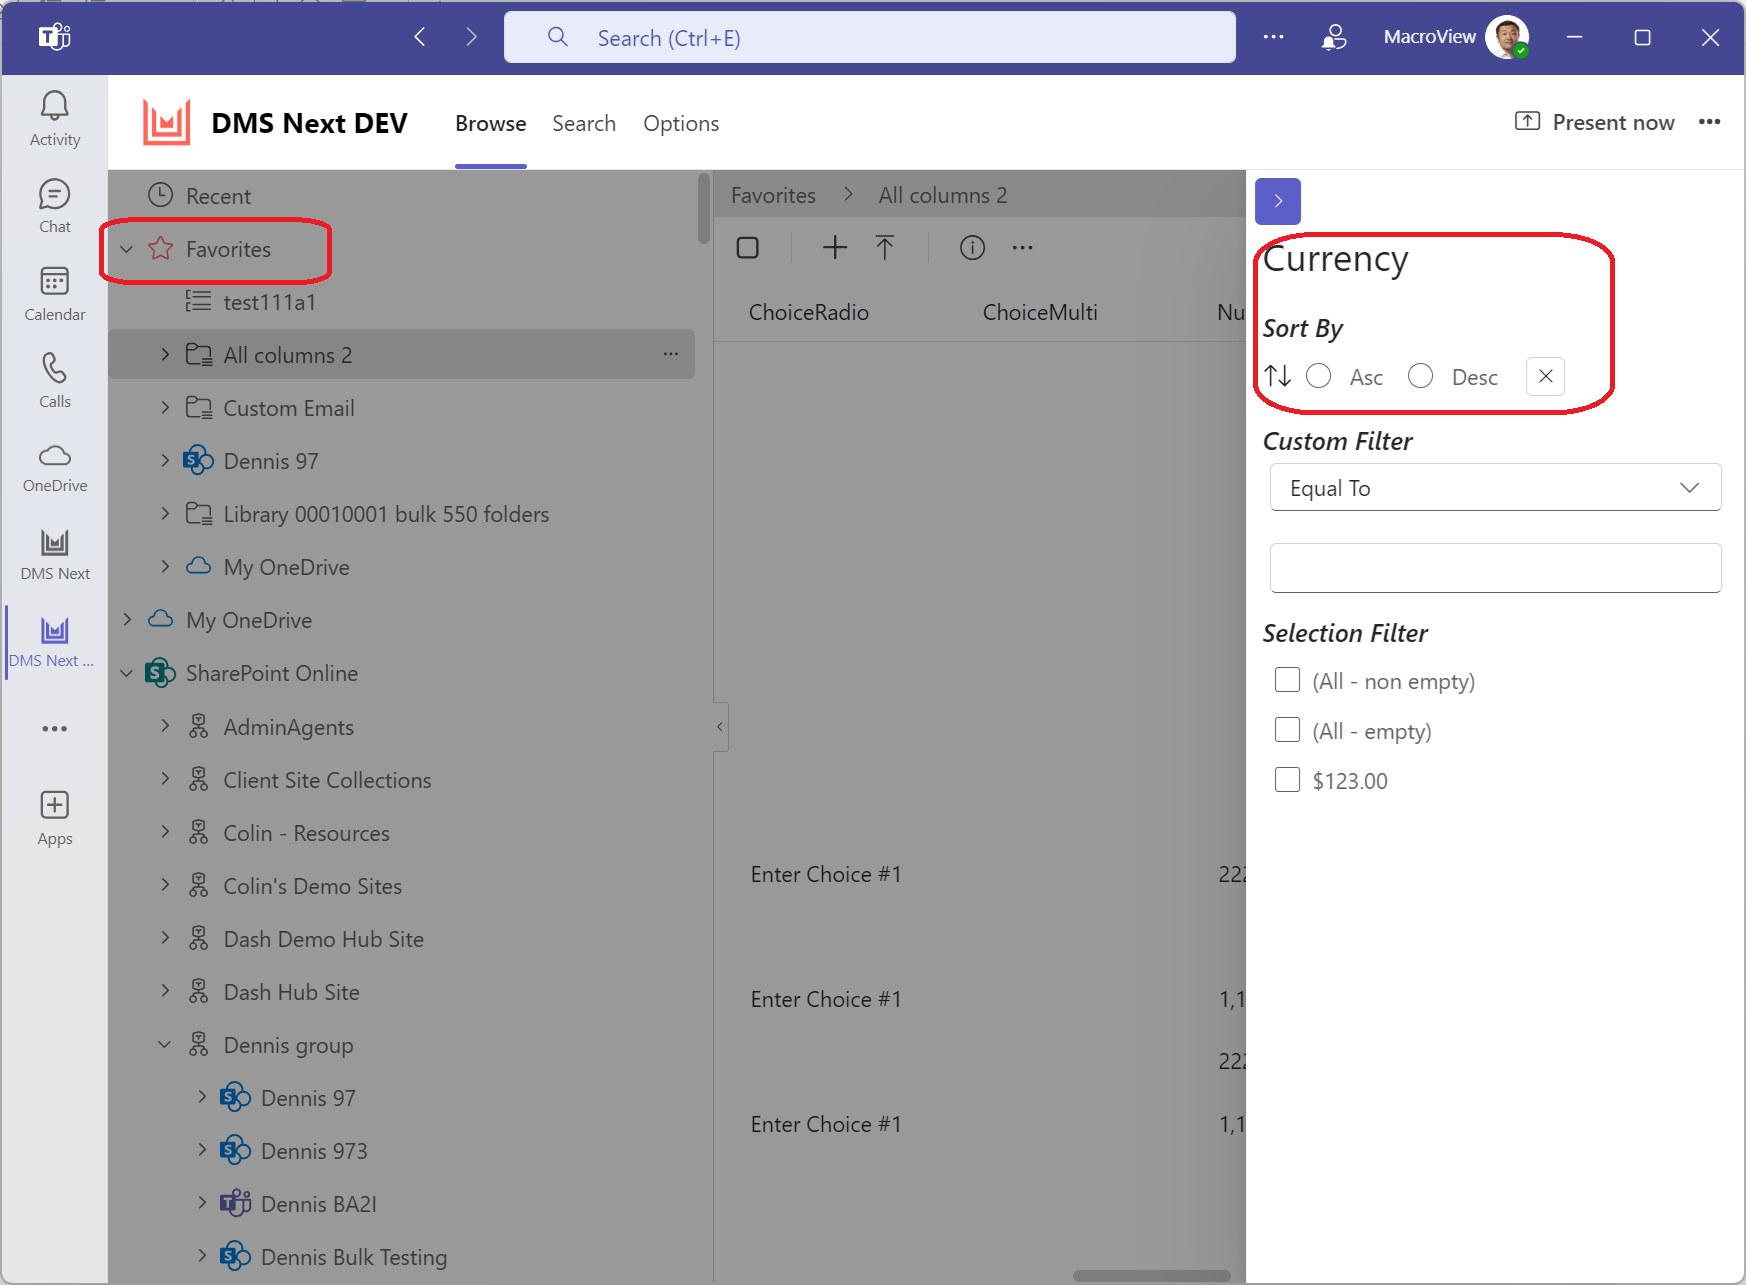Open the DMS Next app icon in sidebar
The height and width of the screenshot is (1285, 1746).
[55, 555]
